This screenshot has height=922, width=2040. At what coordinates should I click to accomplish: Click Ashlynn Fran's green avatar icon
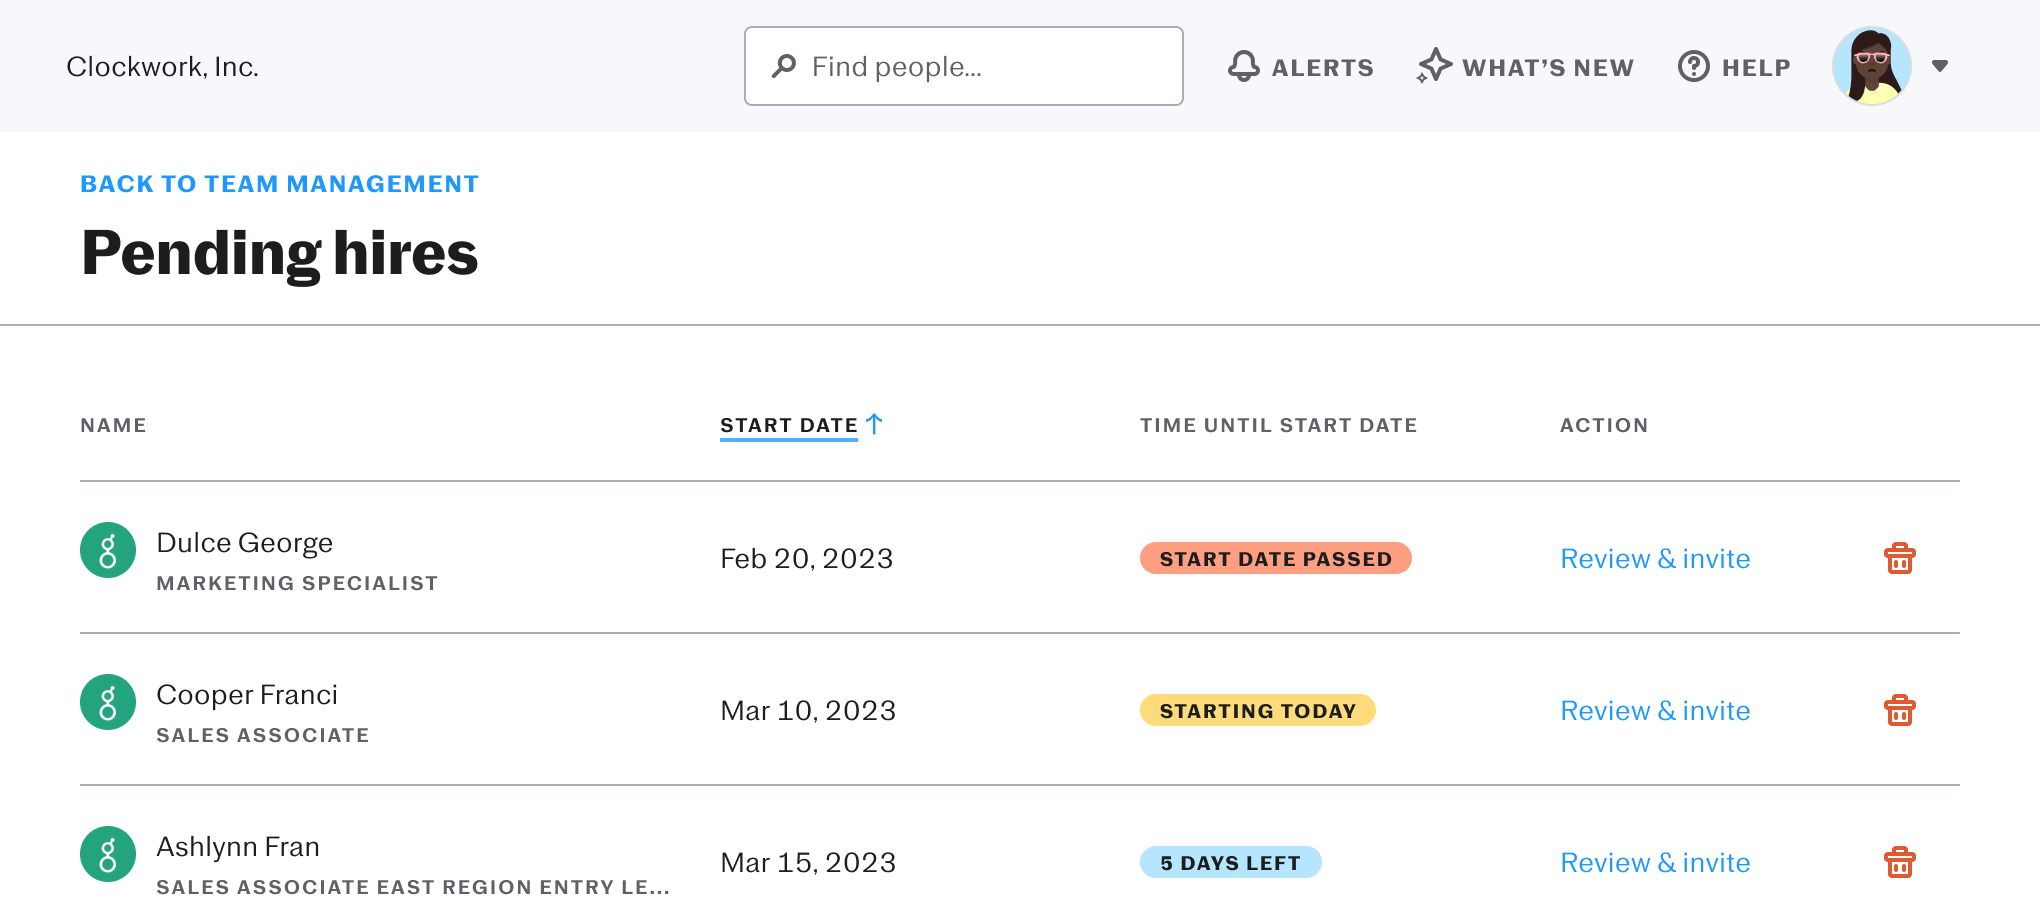(108, 854)
